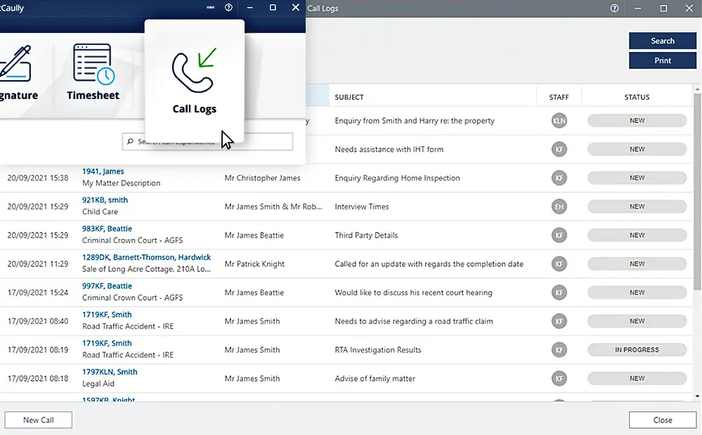Select the Legal Aid matter description
This screenshot has width=702, height=435.
point(98,384)
